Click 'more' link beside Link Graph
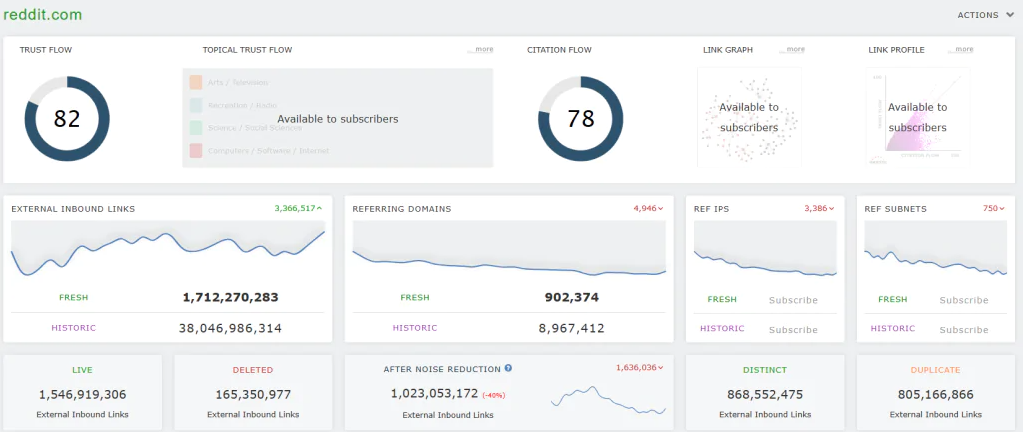The width and height of the screenshot is (1024, 432). [794, 49]
